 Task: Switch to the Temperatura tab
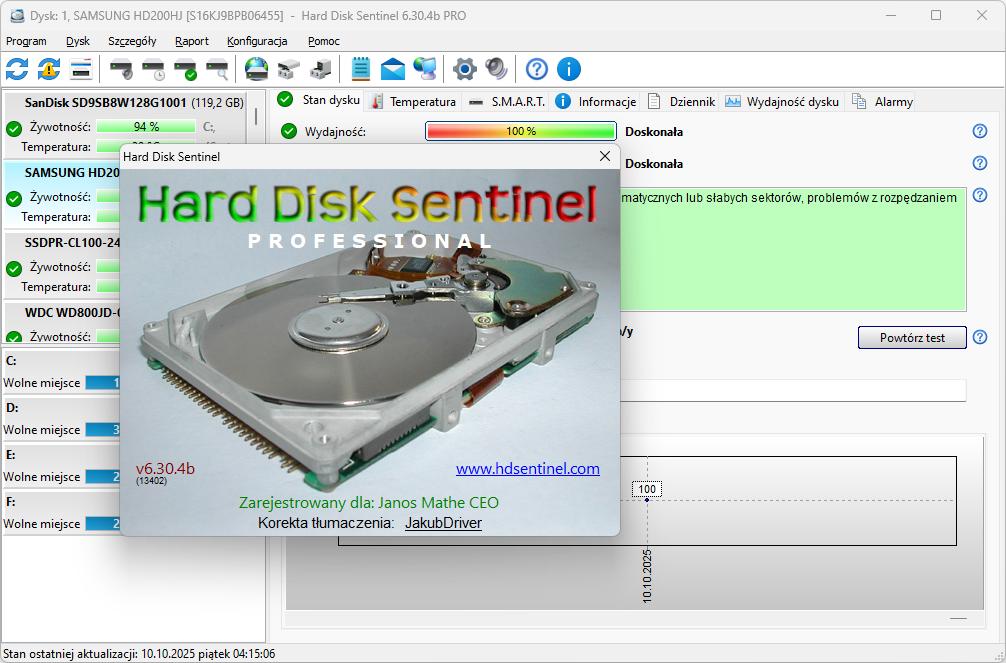point(414,101)
